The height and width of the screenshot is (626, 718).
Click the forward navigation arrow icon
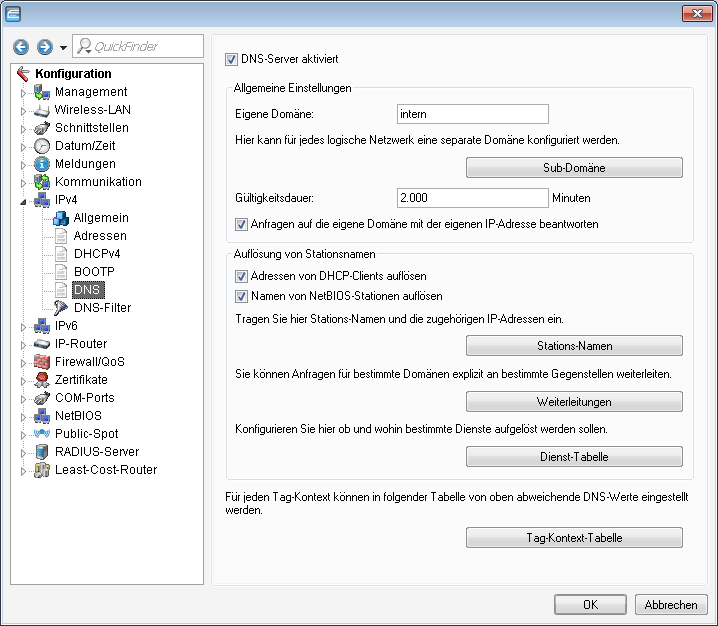(x=44, y=47)
